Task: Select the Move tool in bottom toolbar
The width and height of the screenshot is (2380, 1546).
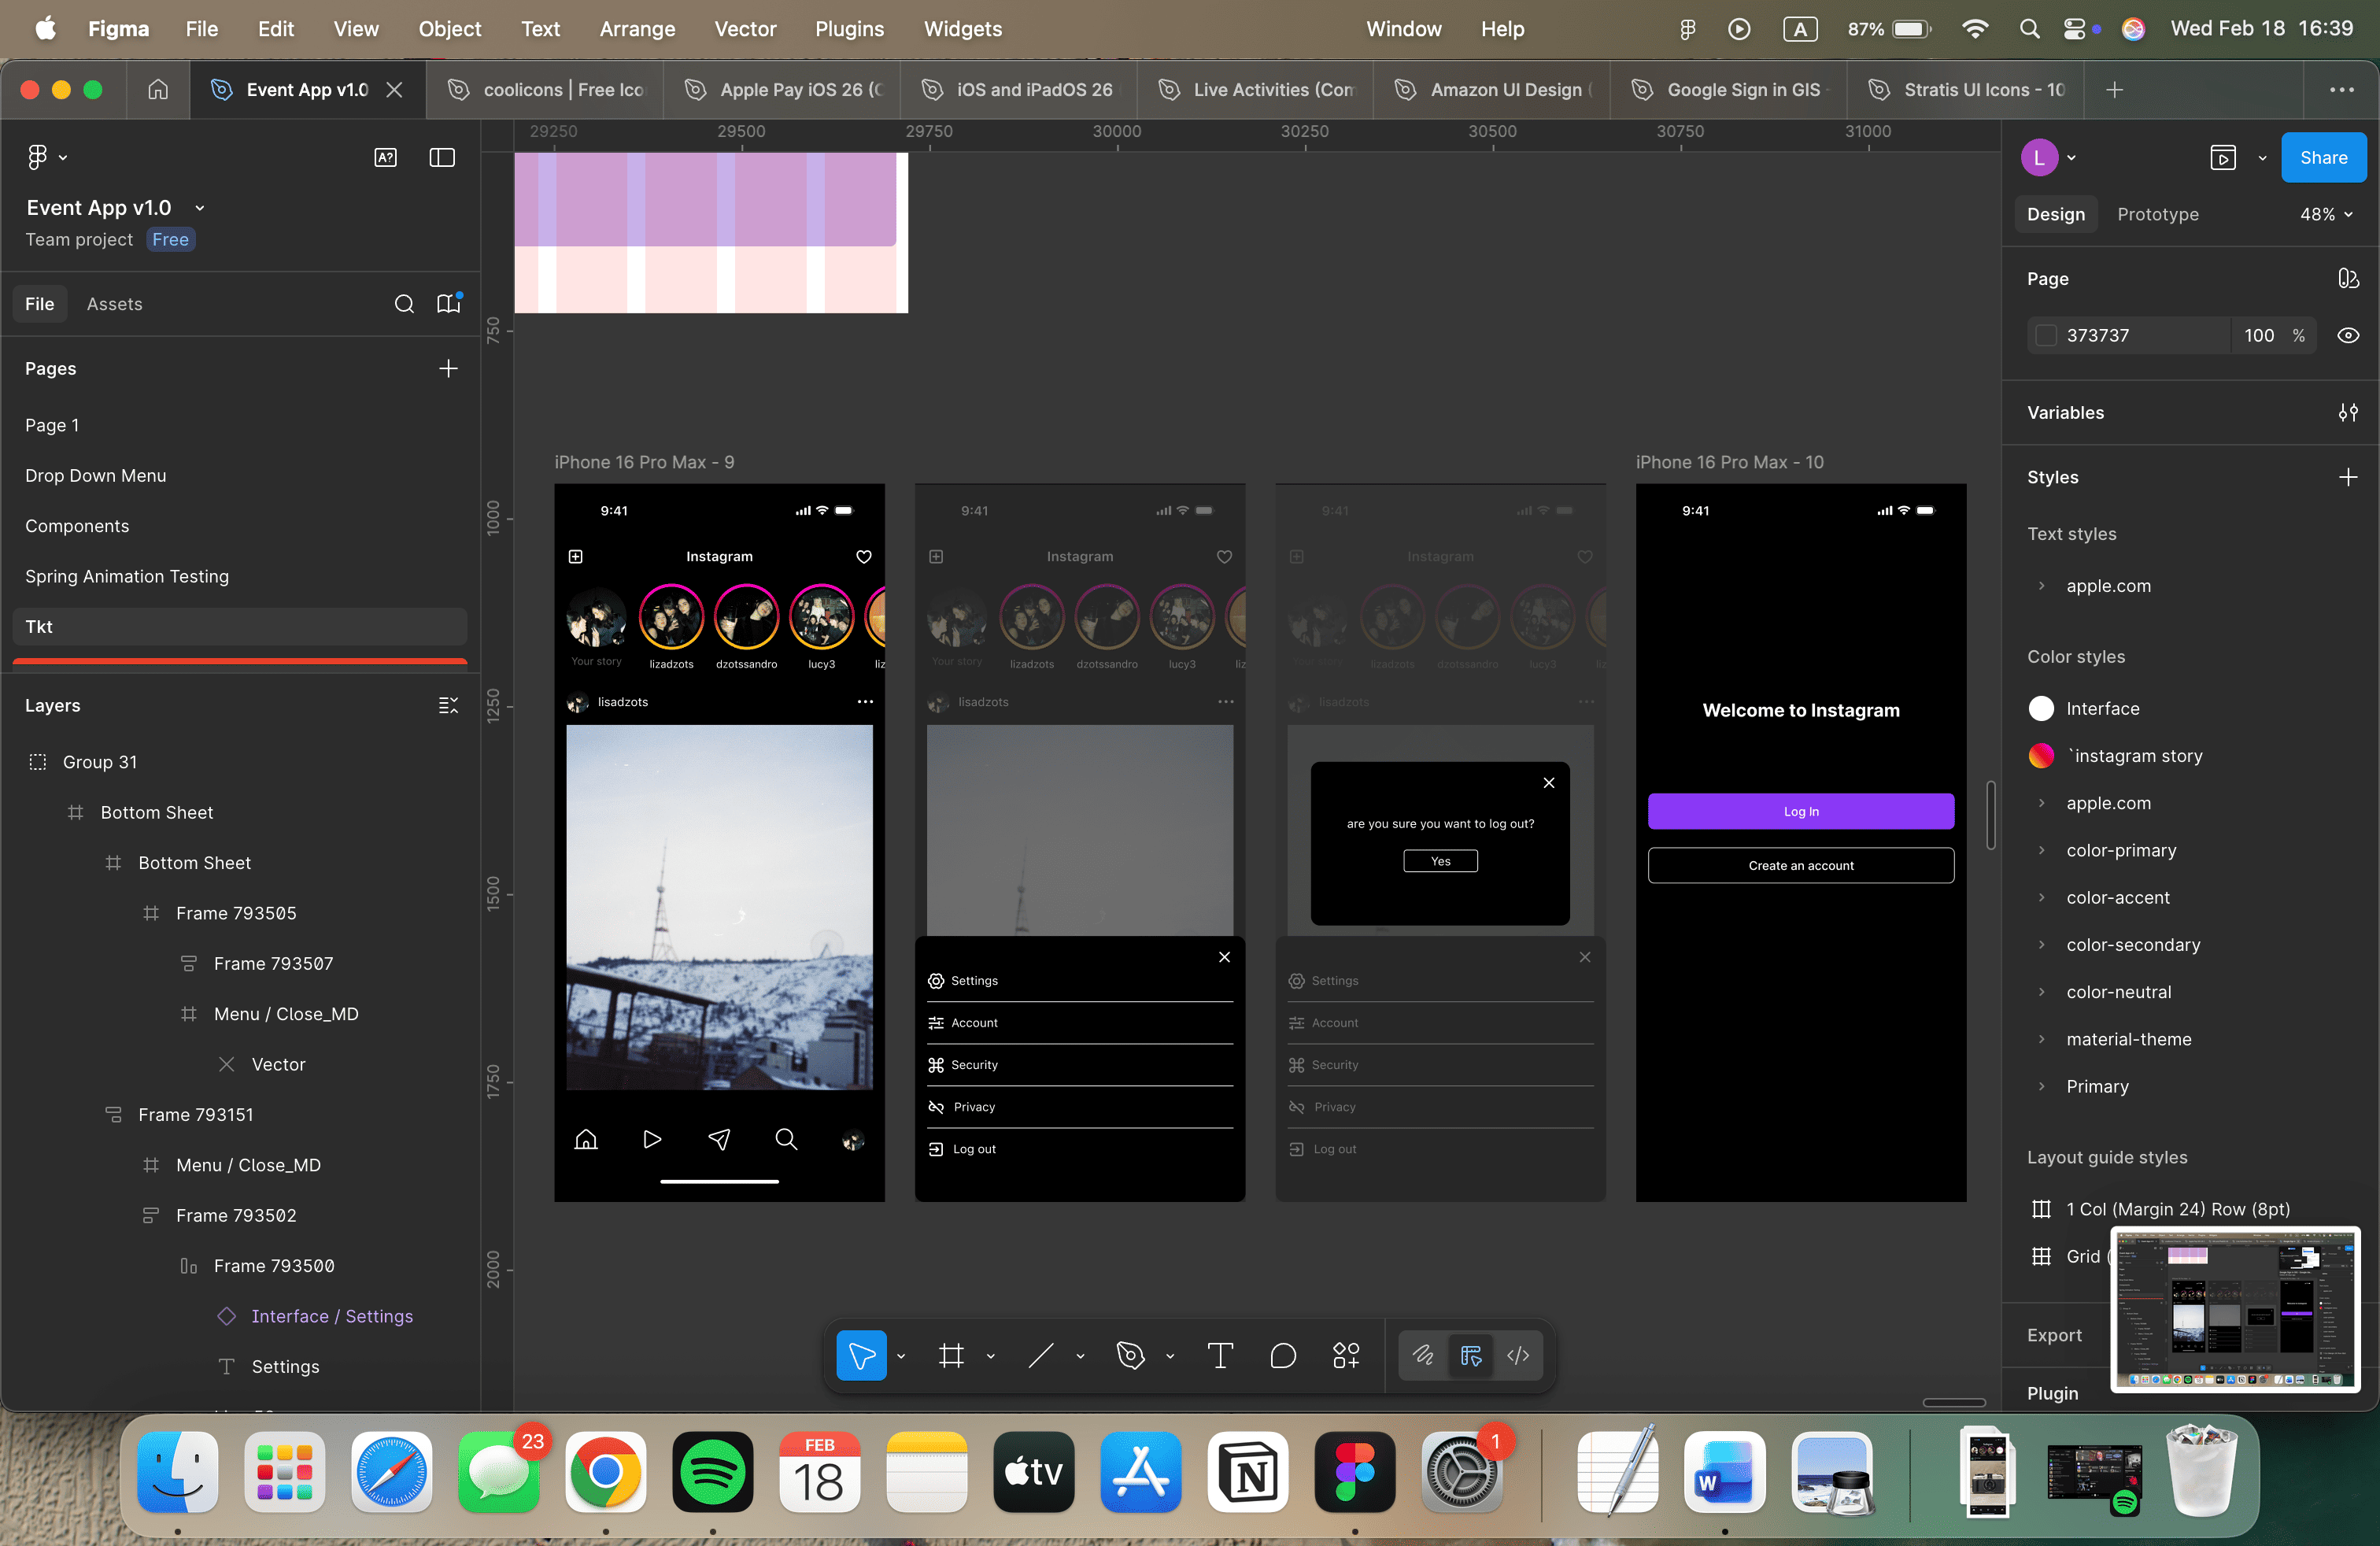Action: (x=861, y=1355)
